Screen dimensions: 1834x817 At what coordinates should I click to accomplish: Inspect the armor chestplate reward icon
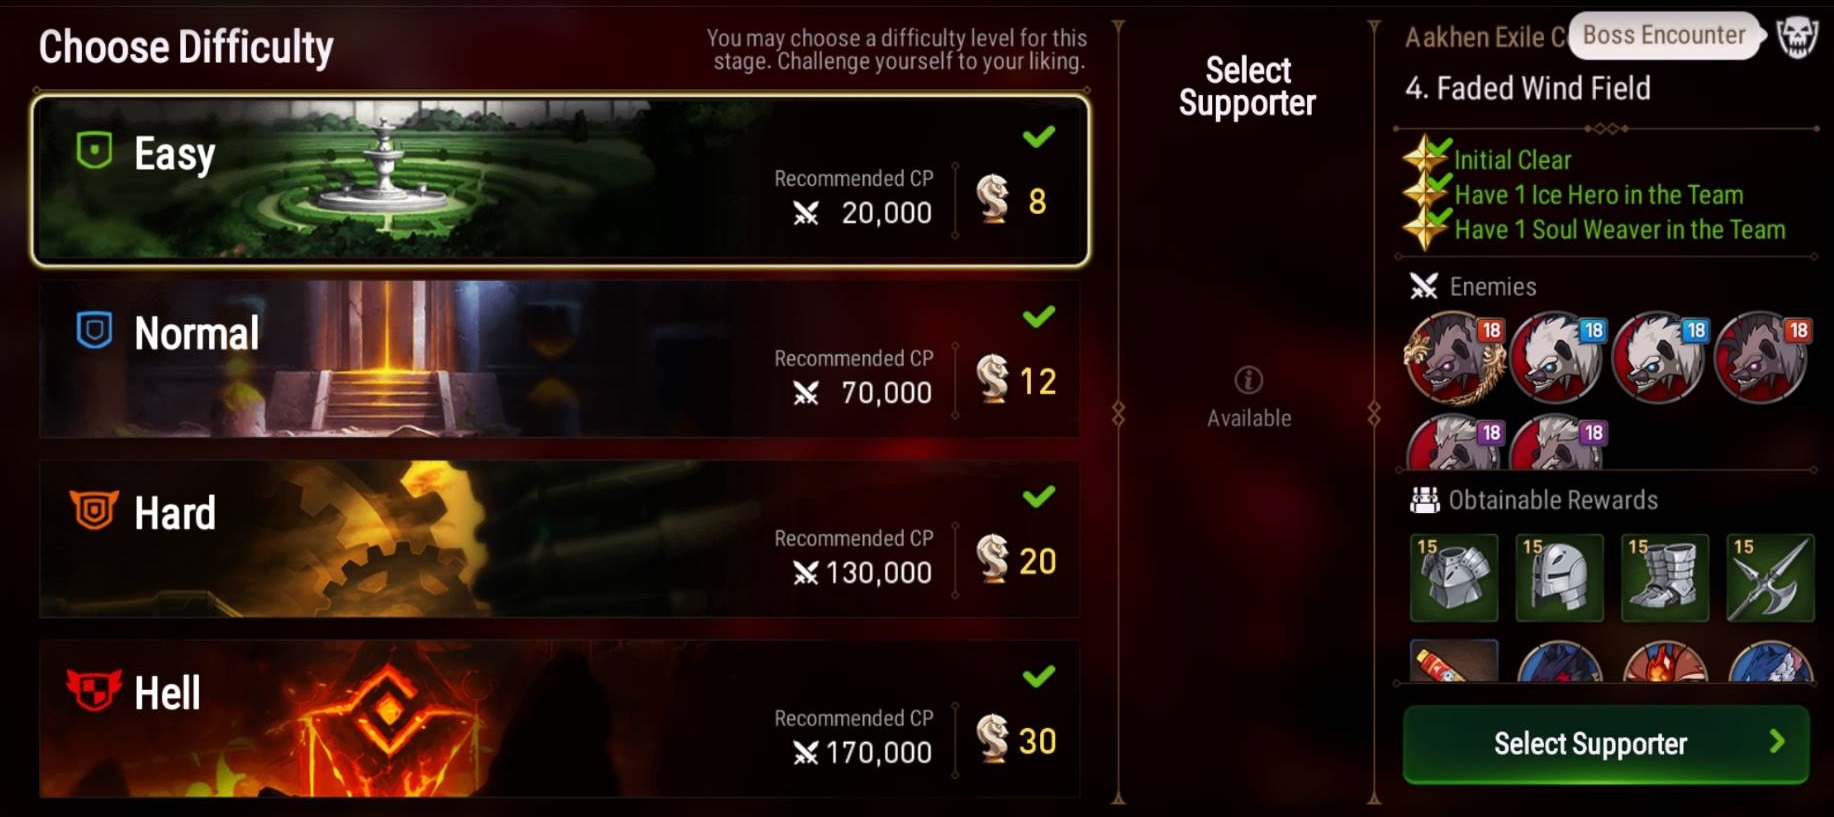pyautogui.click(x=1454, y=577)
